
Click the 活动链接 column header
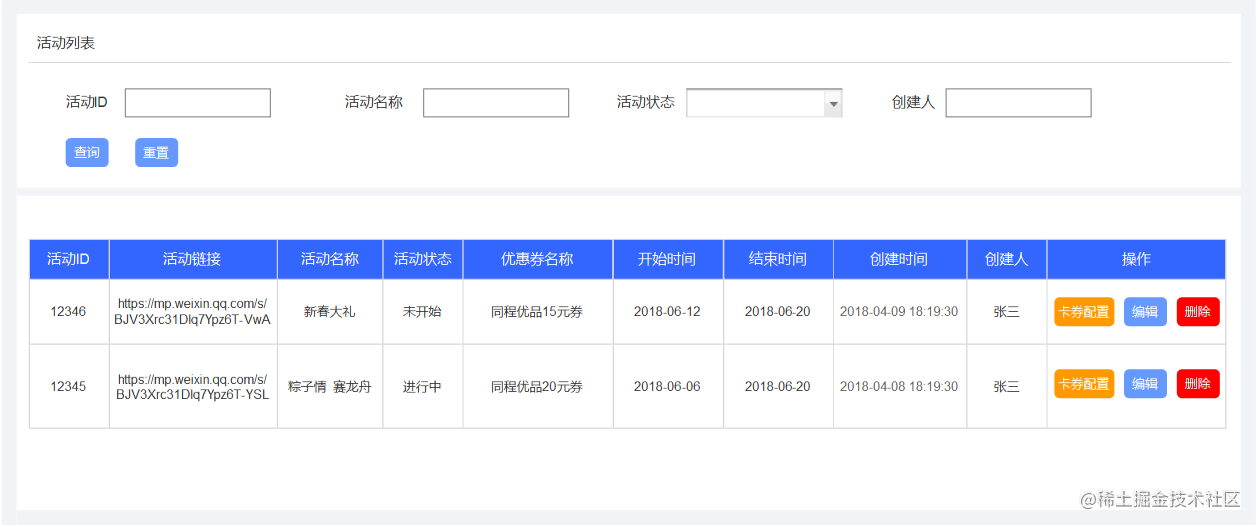coord(193,259)
